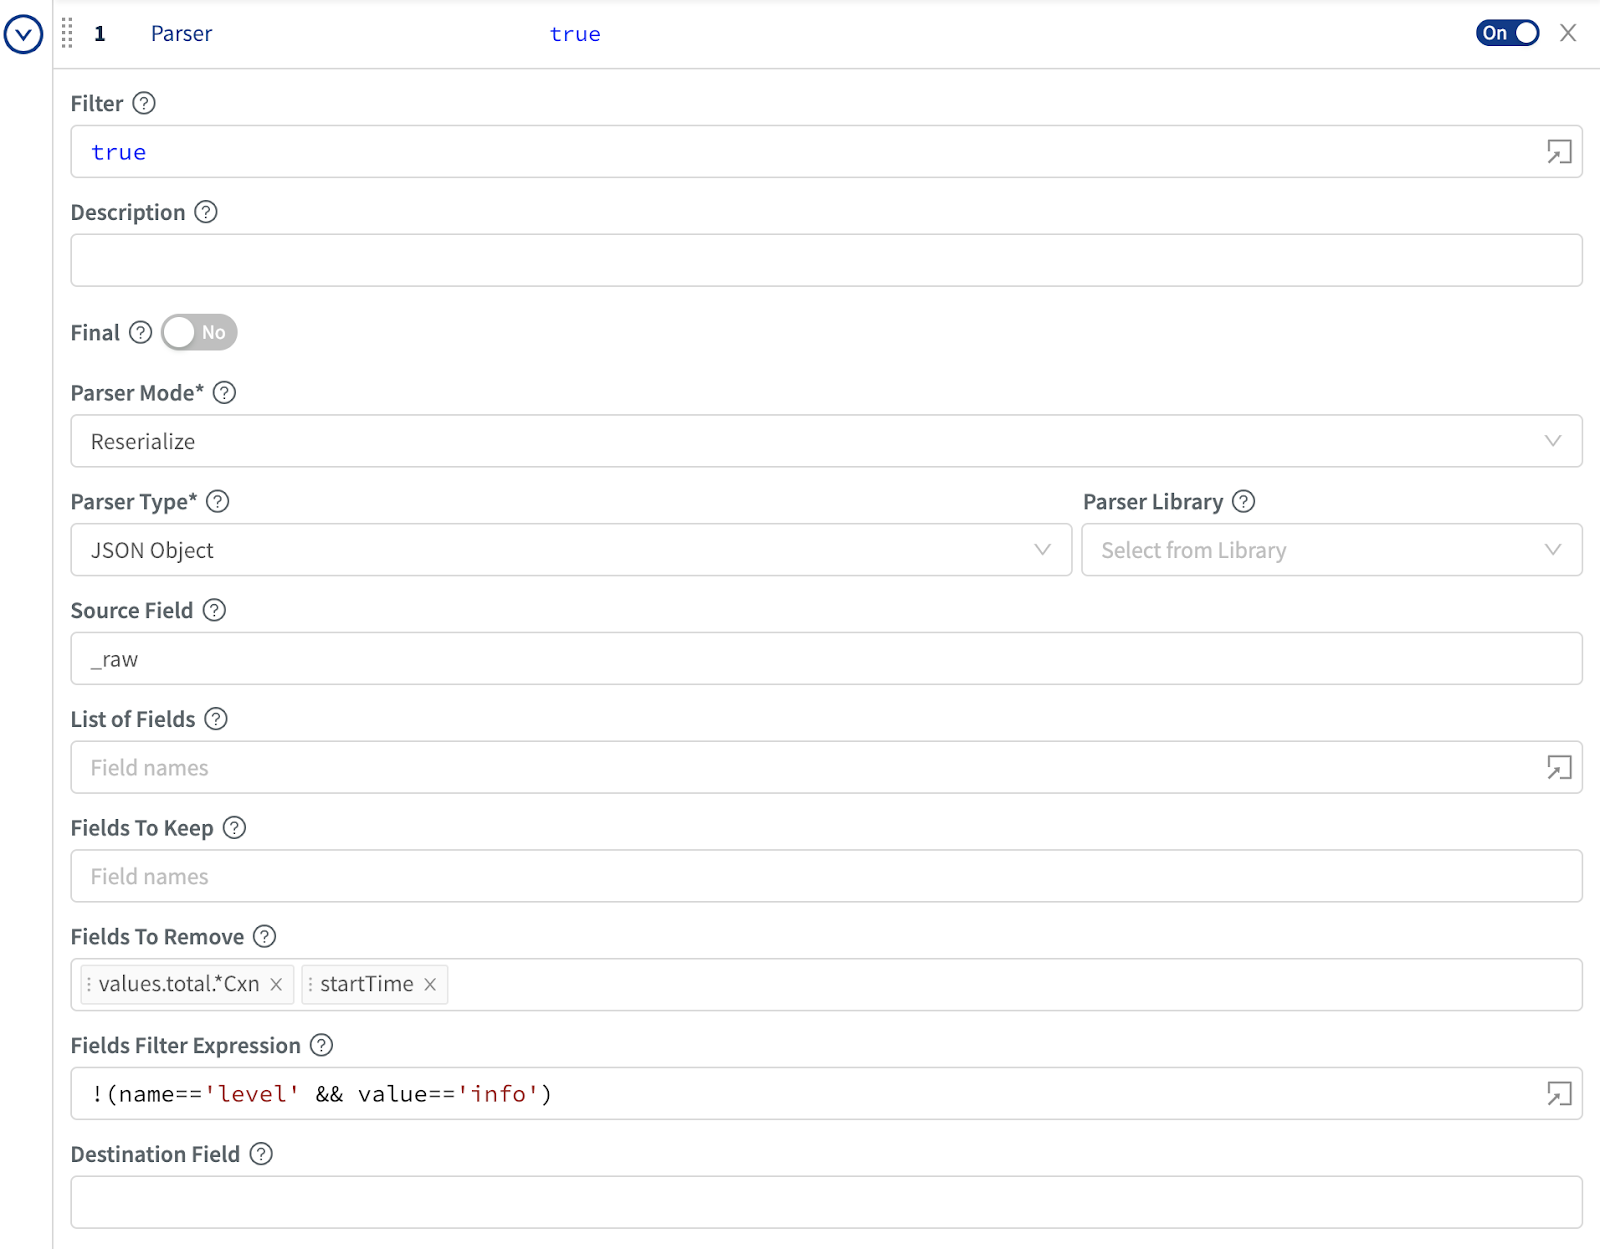The height and width of the screenshot is (1249, 1600).
Task: Open help for Fields Filter Expression
Action: [x=321, y=1046]
